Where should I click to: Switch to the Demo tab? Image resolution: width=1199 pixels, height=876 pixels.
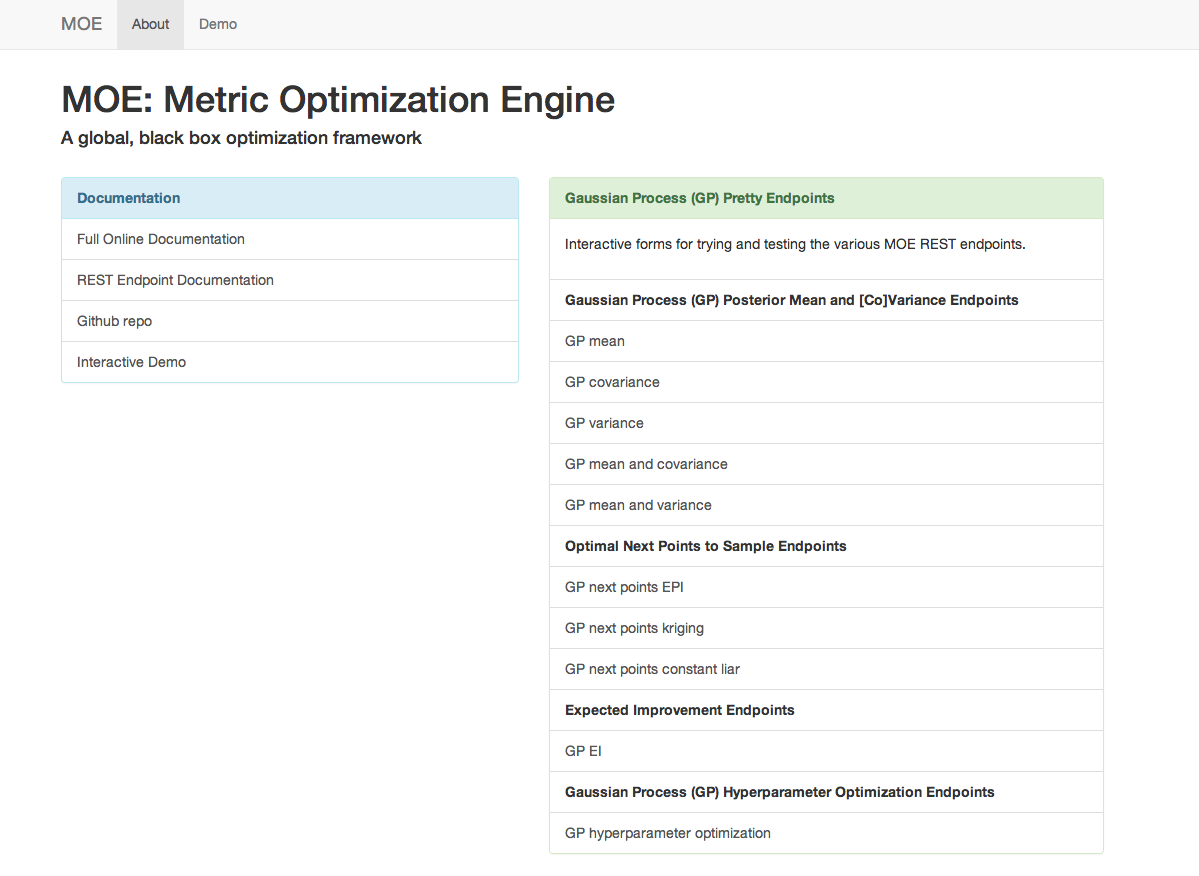218,24
